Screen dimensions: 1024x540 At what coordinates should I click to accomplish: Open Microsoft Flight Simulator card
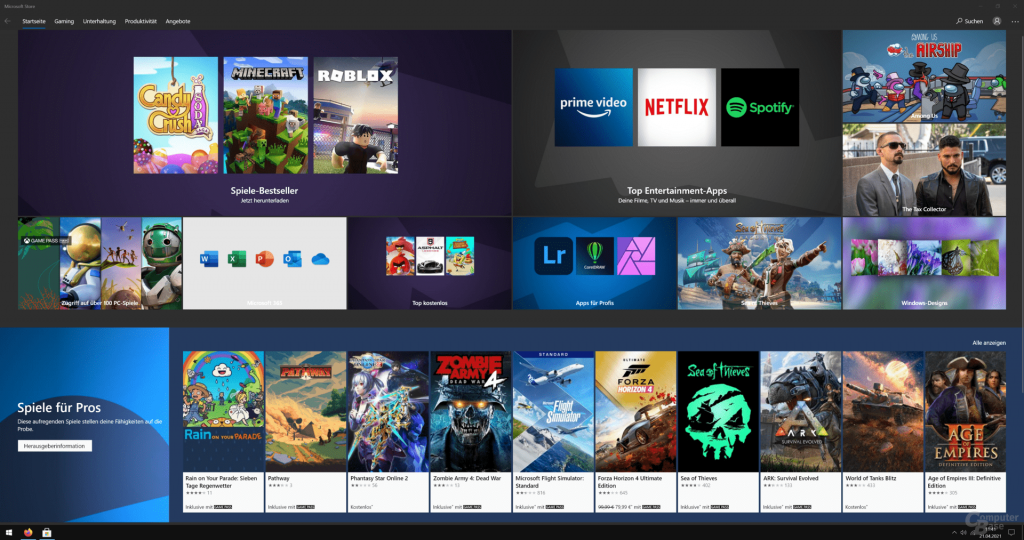tap(553, 432)
